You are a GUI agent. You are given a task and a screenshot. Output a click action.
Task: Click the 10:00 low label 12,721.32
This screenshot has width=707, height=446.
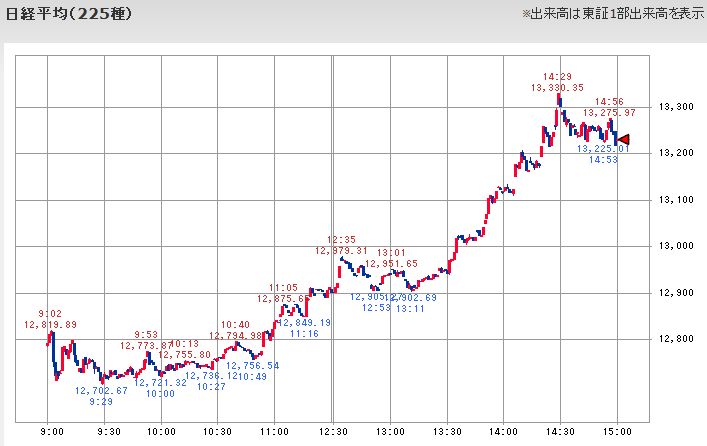161,382
